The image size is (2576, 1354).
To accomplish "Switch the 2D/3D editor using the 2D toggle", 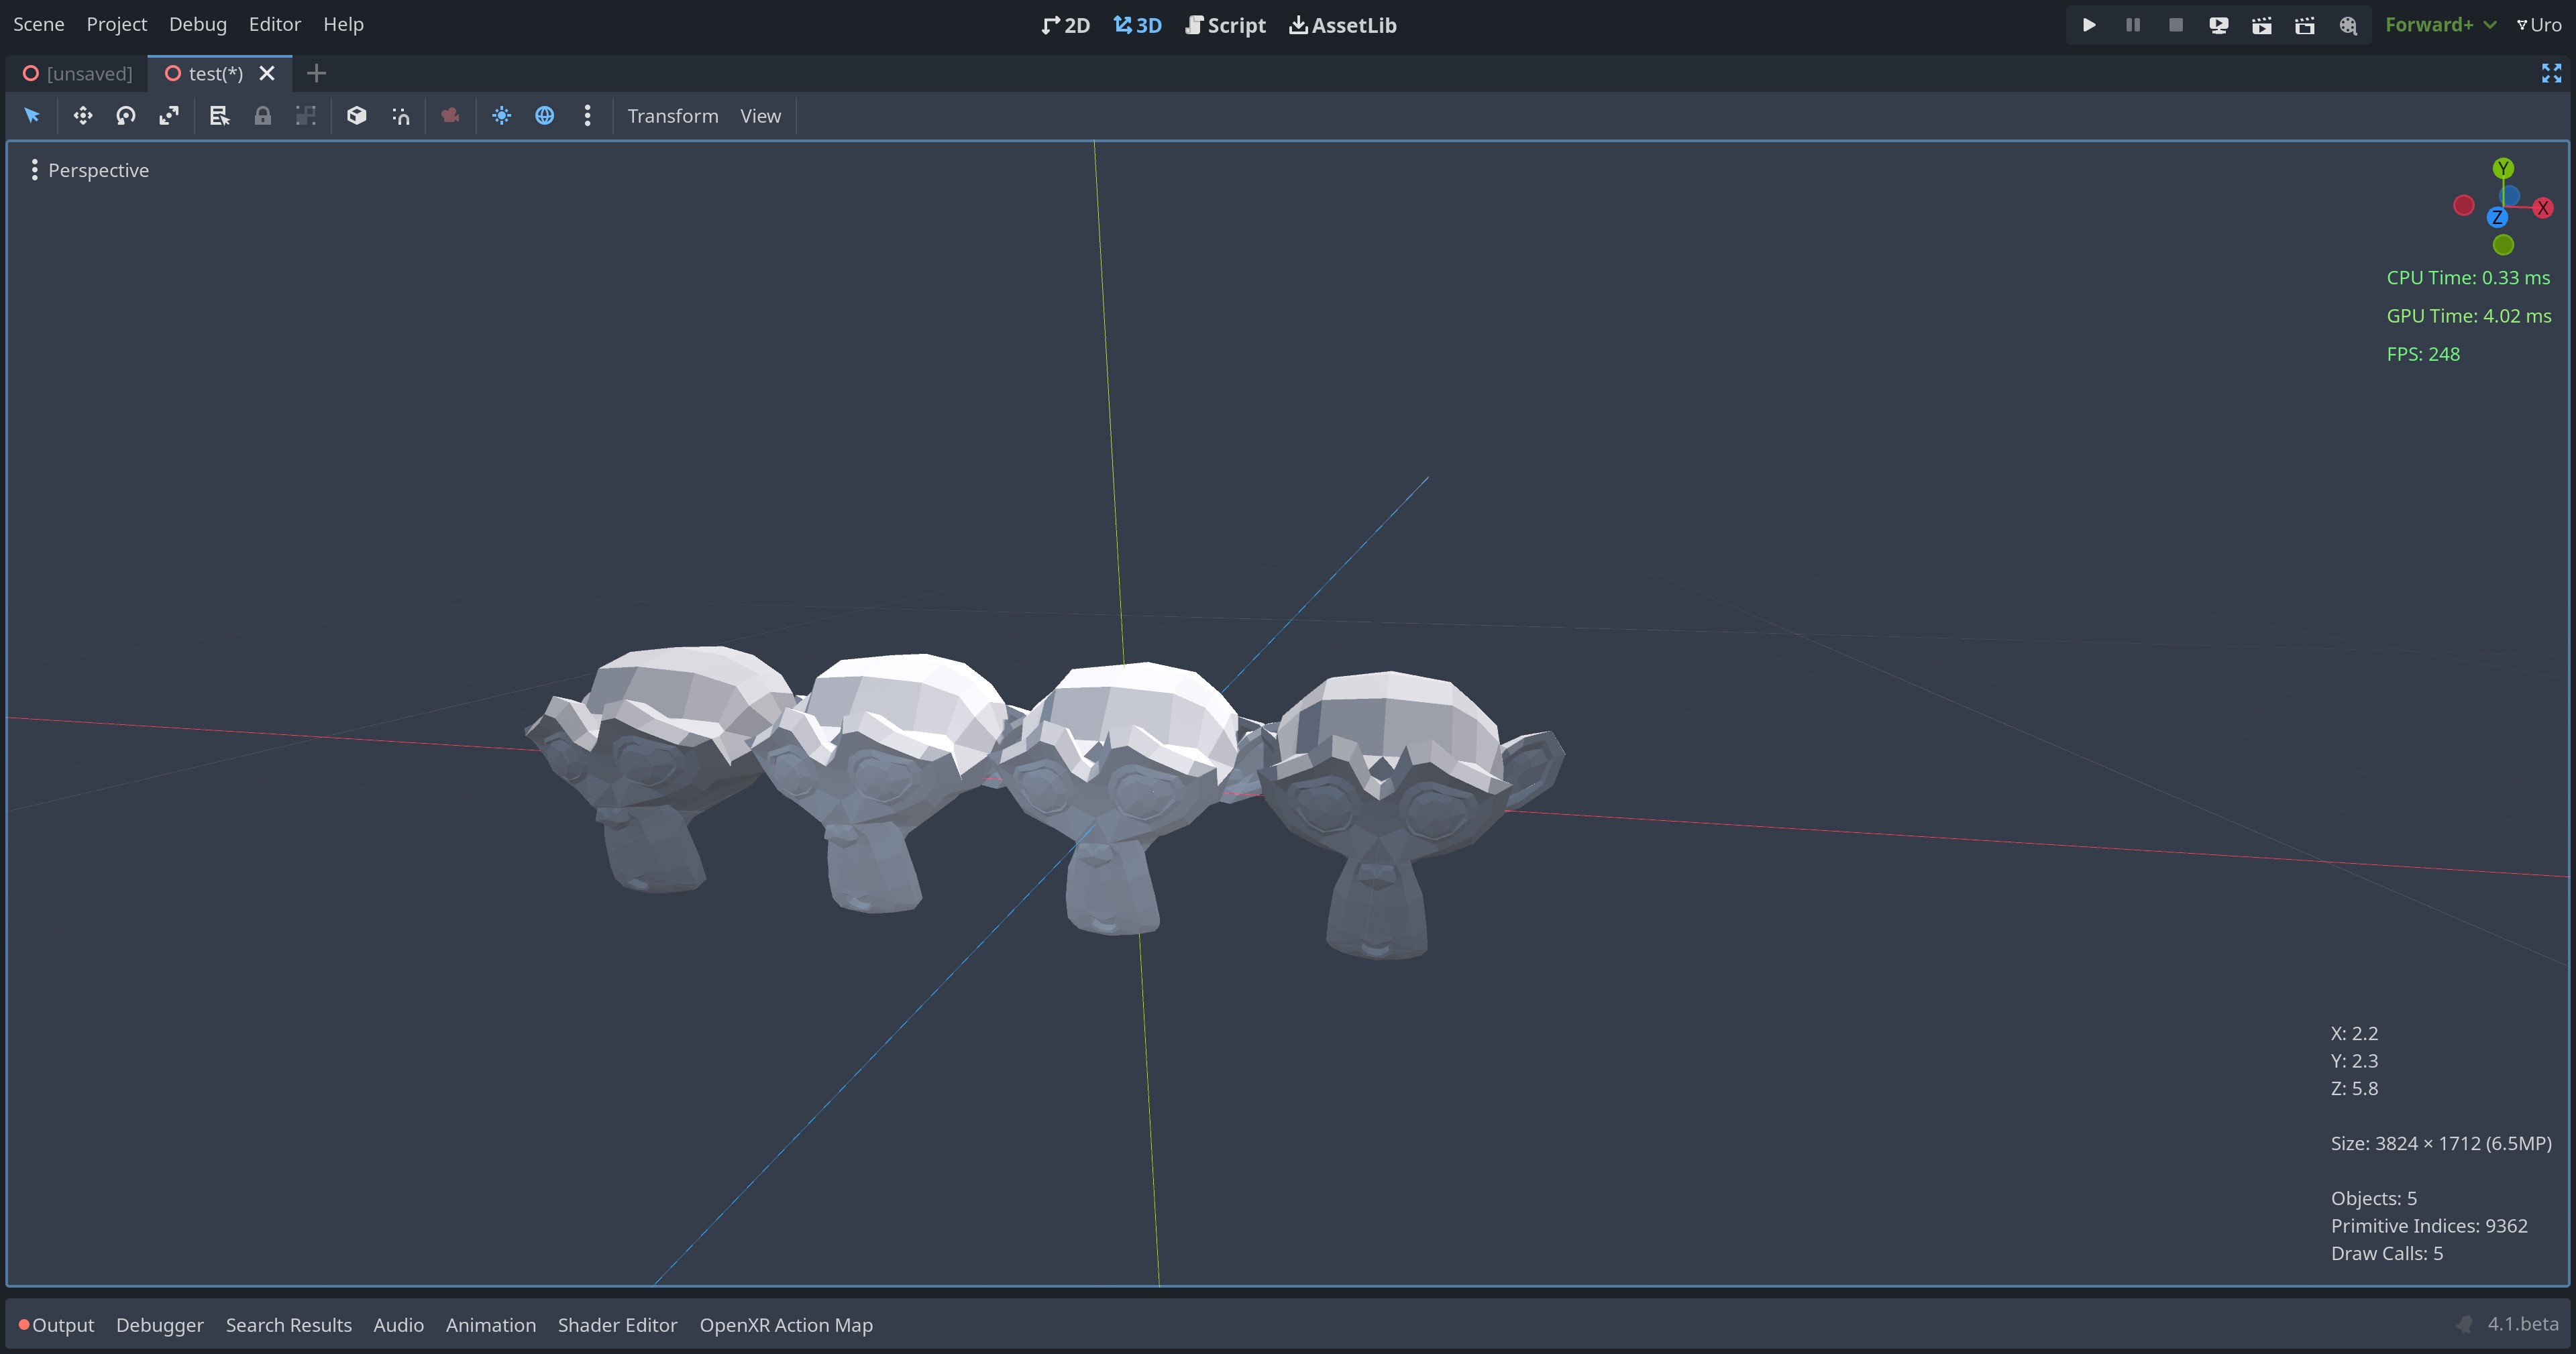I will 1065,24.
